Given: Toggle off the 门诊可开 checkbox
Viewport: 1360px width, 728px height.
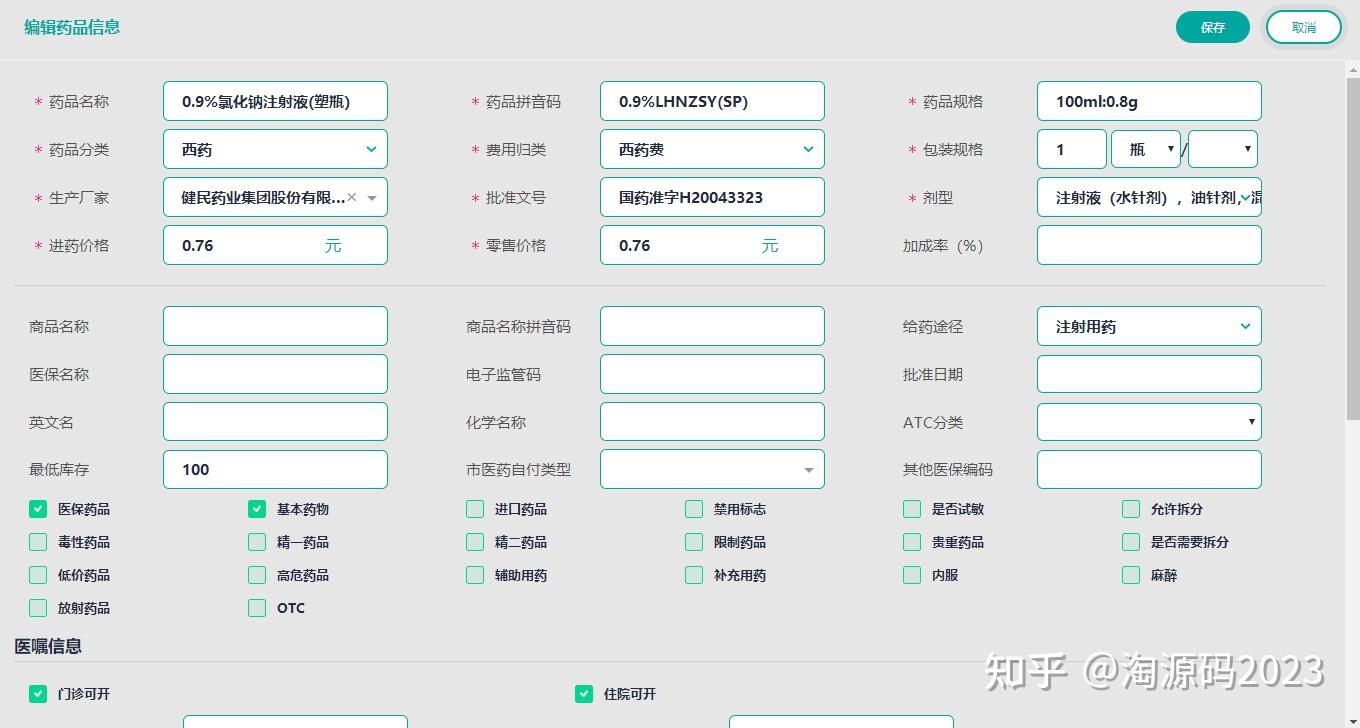Looking at the screenshot, I should pos(37,693).
